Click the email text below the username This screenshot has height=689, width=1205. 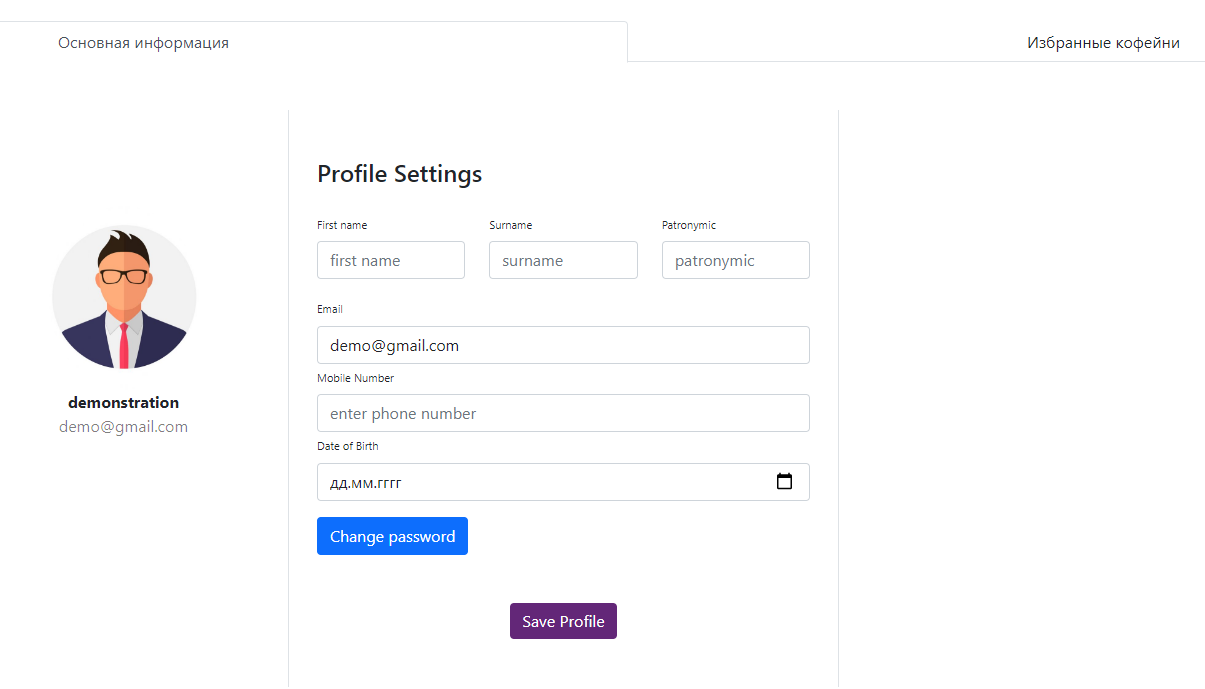point(124,427)
